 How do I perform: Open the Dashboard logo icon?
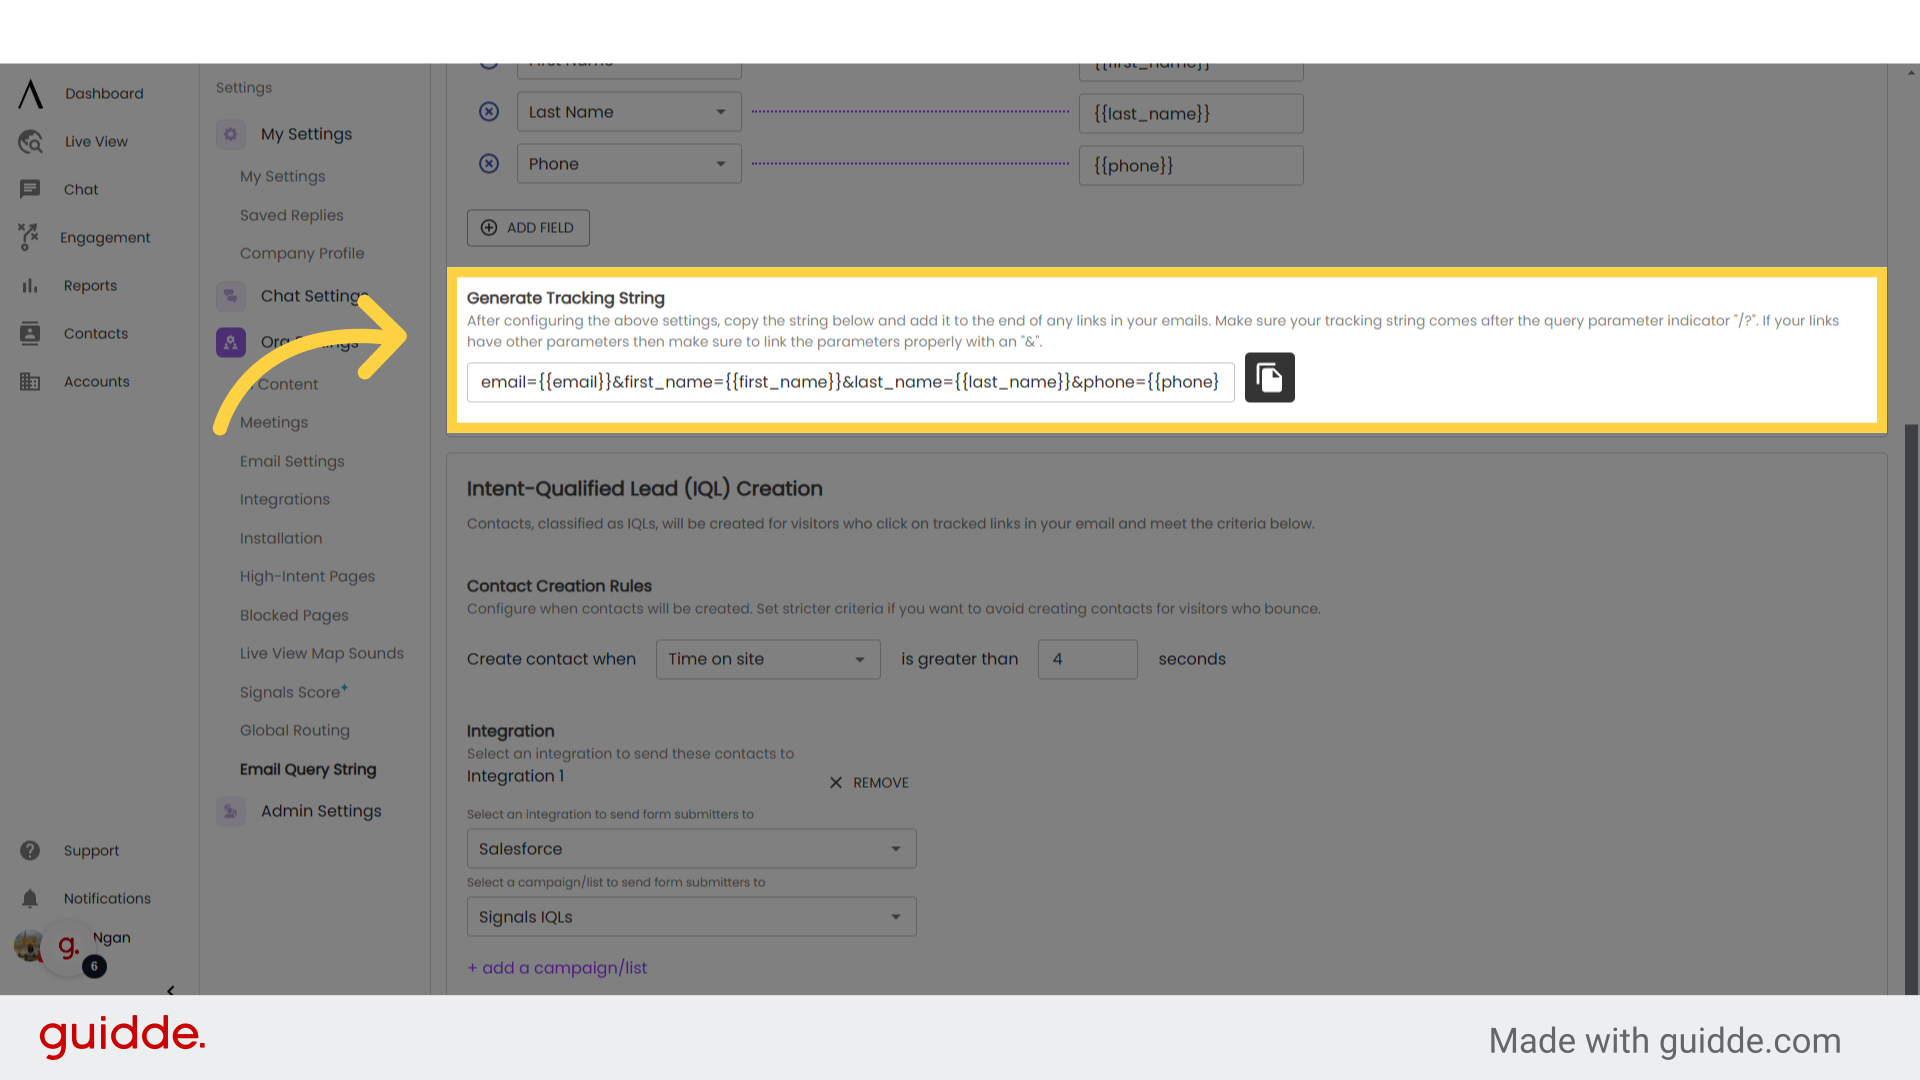click(31, 94)
